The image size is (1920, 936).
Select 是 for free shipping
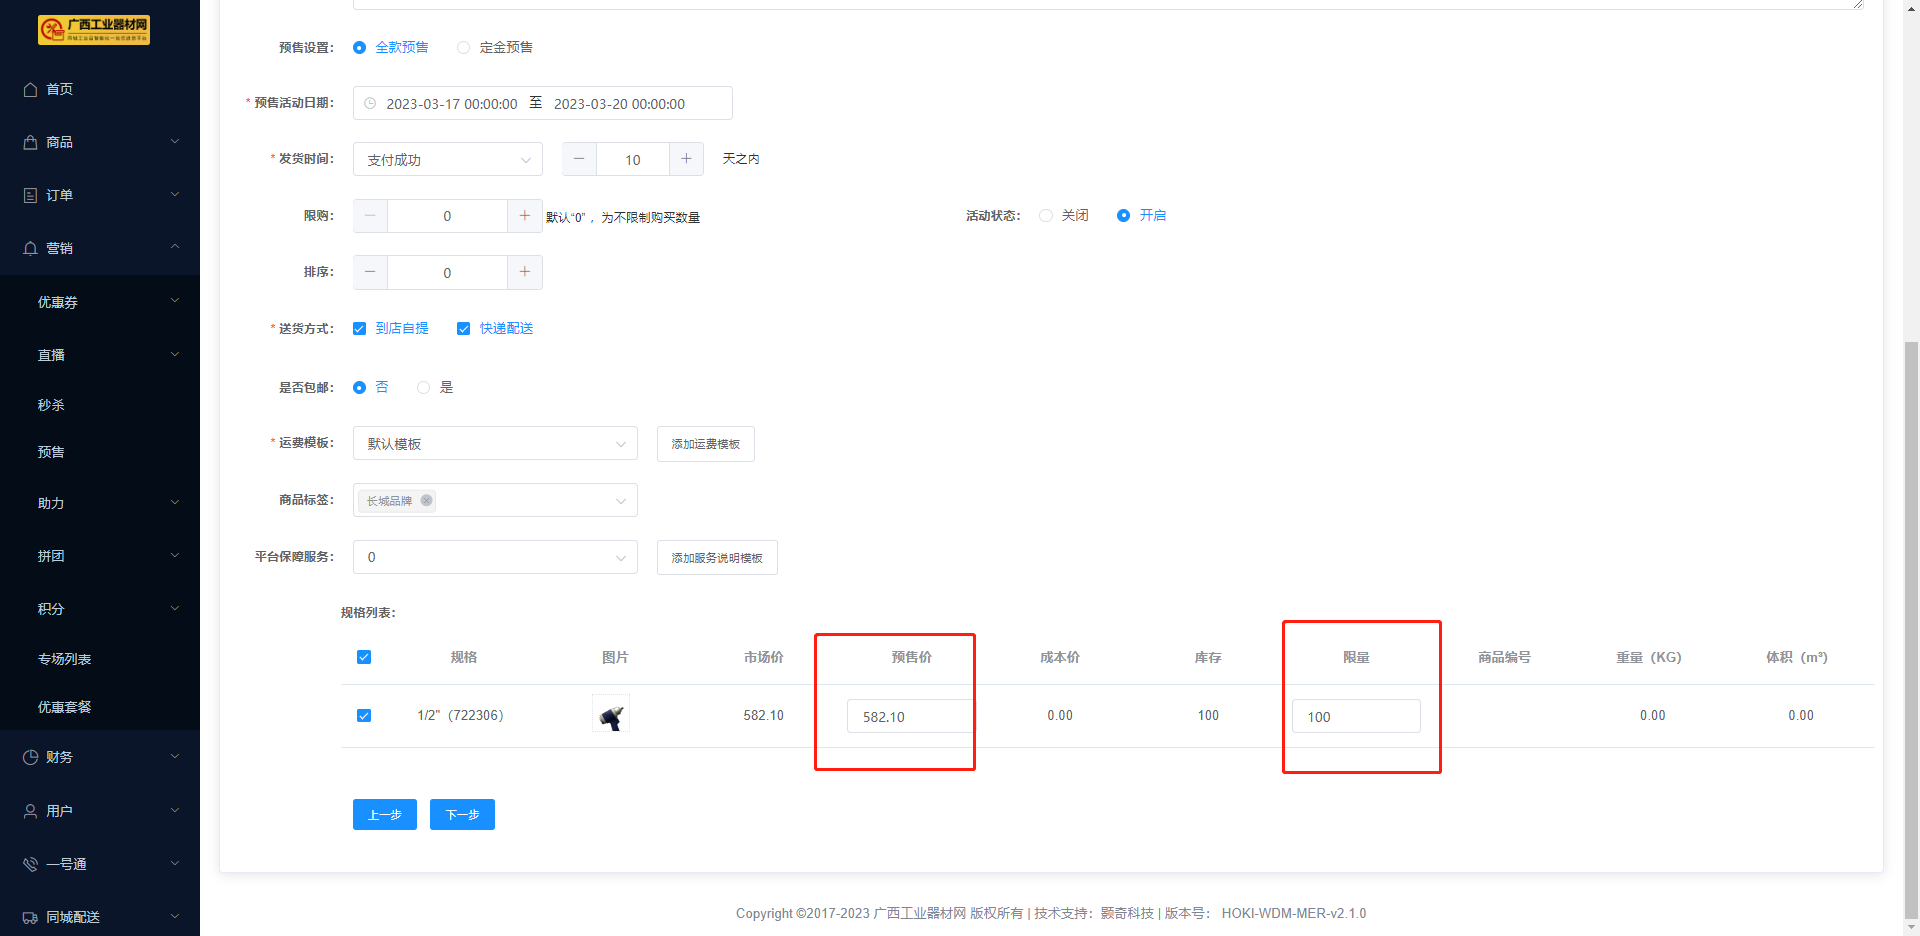click(x=424, y=388)
